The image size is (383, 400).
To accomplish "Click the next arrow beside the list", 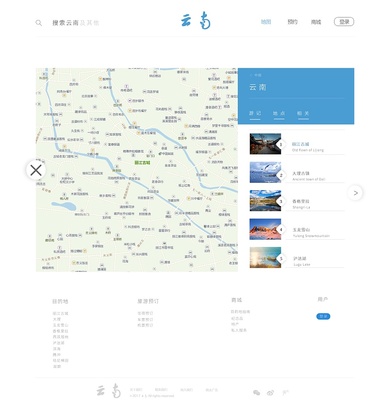I will 355,193.
